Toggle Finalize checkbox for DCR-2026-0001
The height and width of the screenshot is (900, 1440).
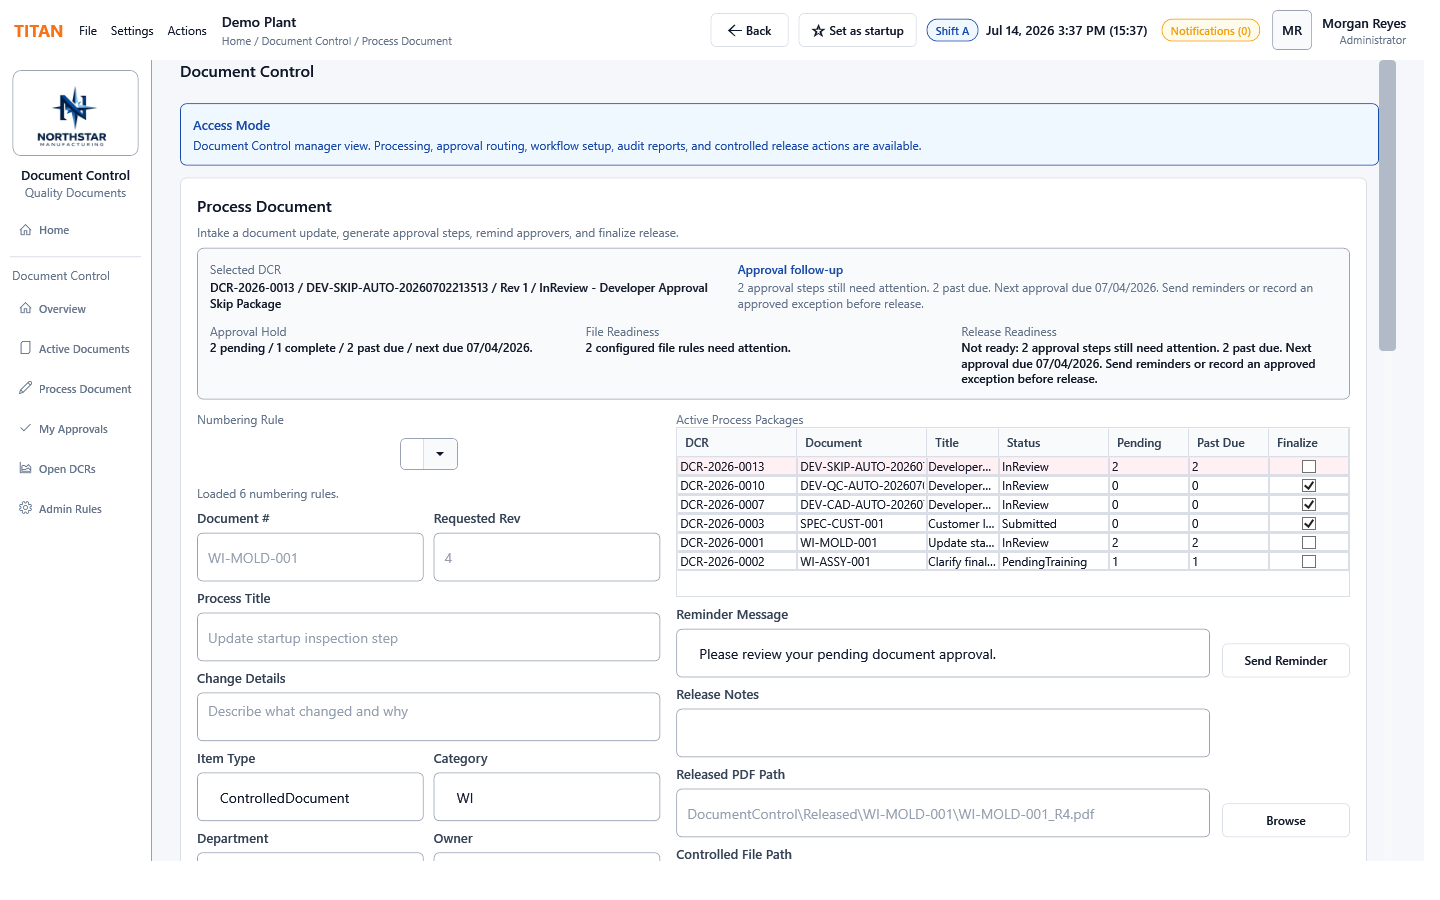[1309, 543]
